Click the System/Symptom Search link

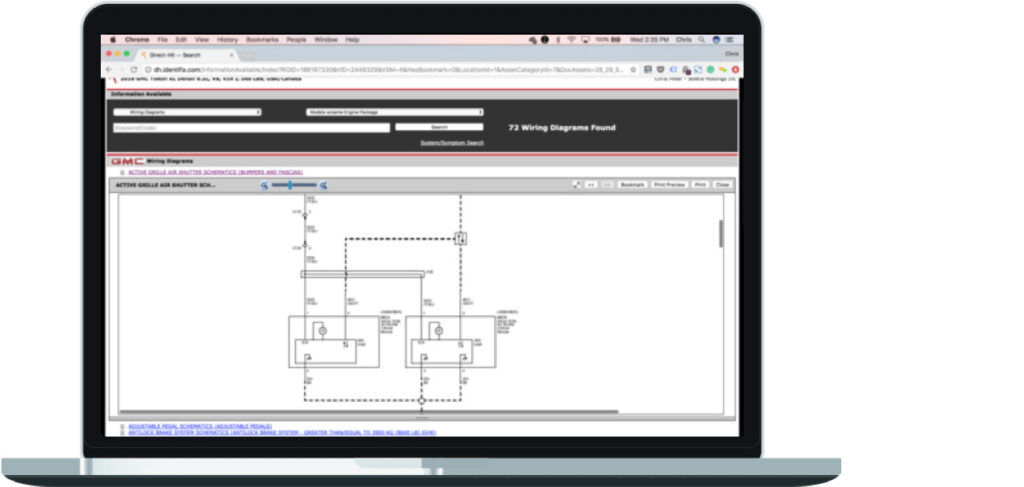452,143
